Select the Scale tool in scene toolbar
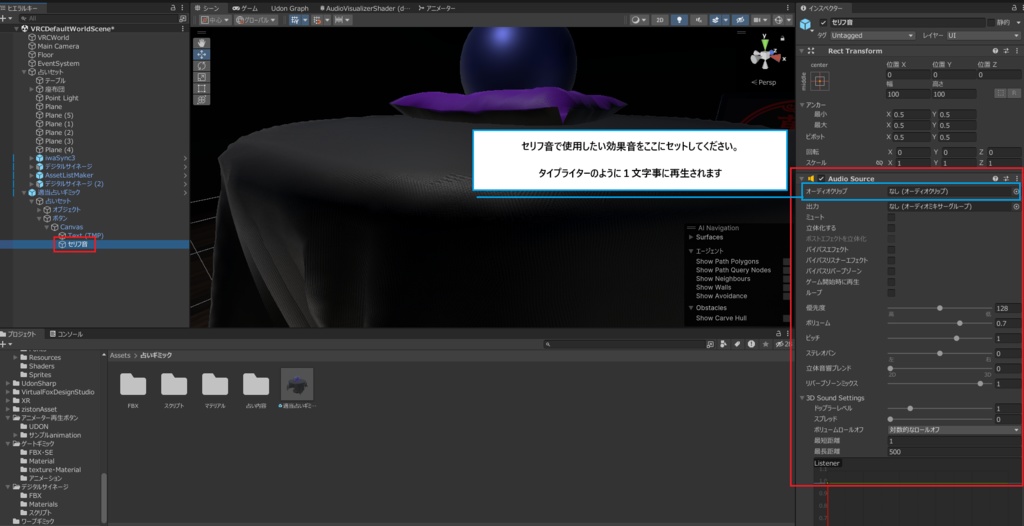The width and height of the screenshot is (1024, 526). pos(201,77)
